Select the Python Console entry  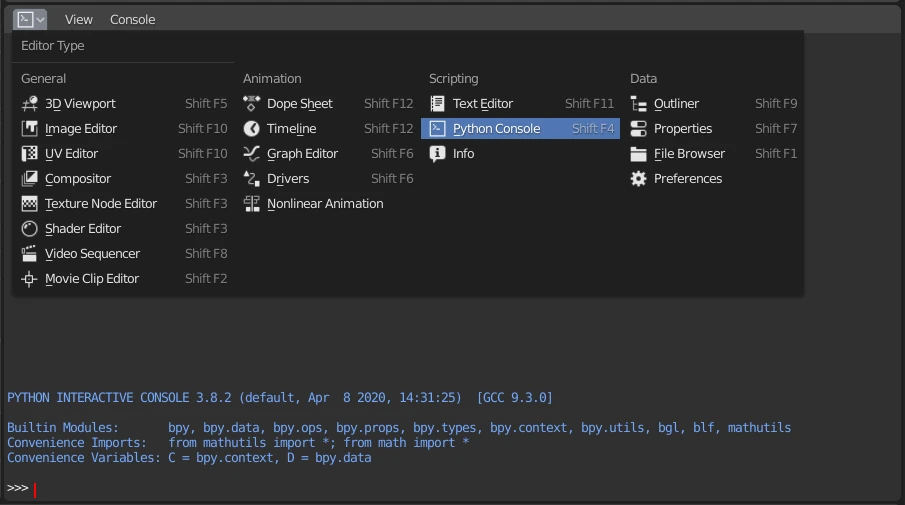pos(496,129)
